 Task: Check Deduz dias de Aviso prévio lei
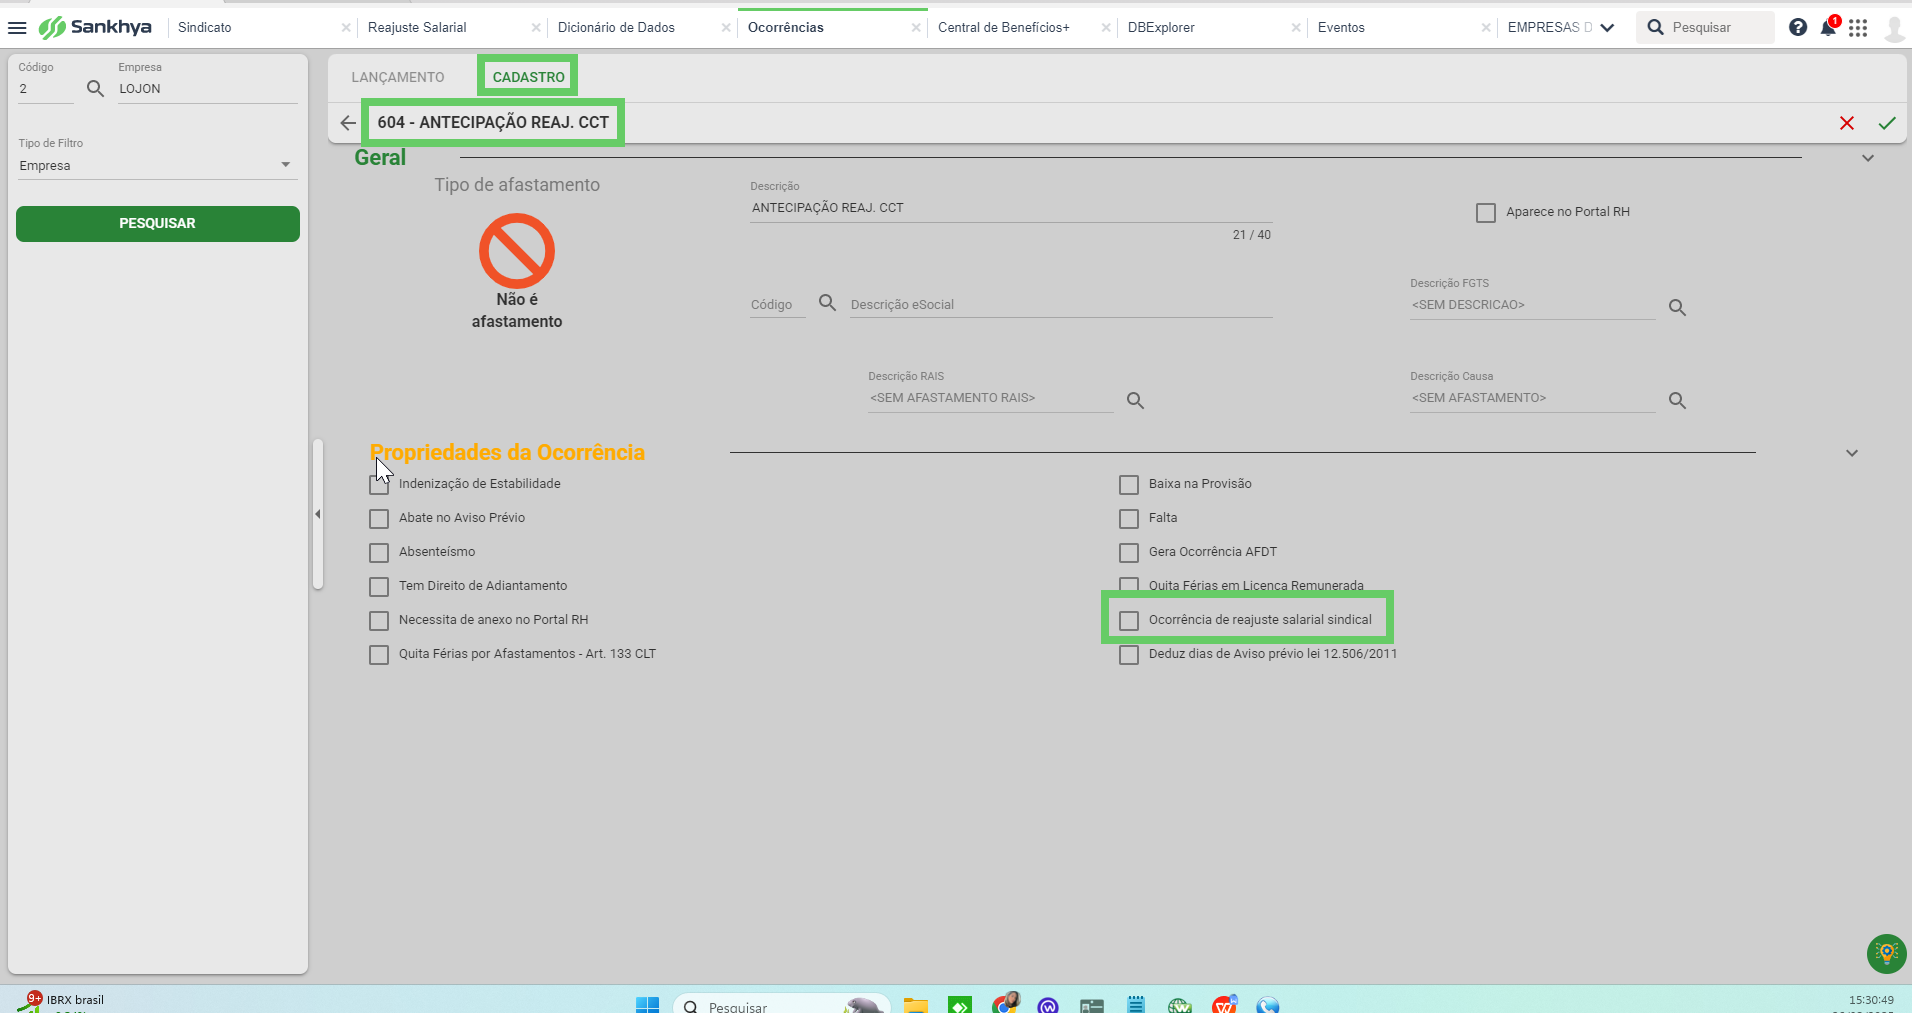pyautogui.click(x=1129, y=655)
